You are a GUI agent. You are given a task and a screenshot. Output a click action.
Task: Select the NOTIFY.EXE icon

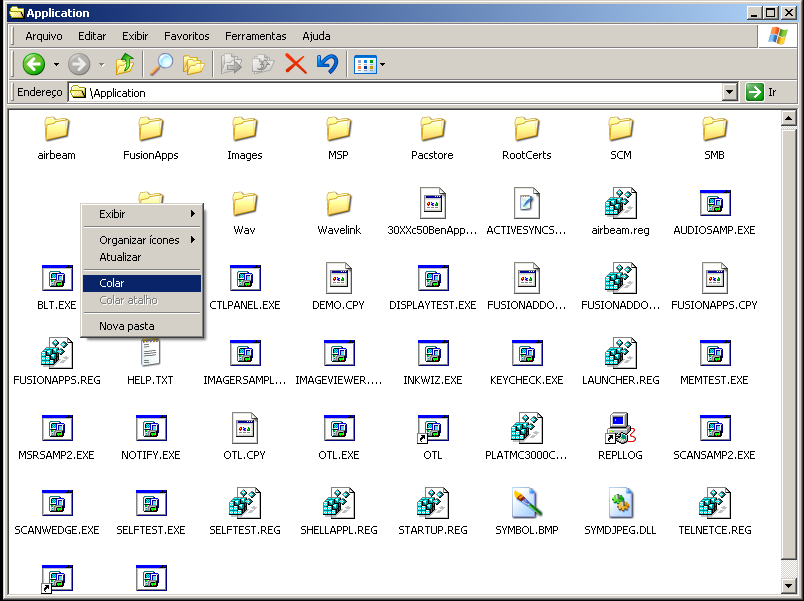click(151, 428)
